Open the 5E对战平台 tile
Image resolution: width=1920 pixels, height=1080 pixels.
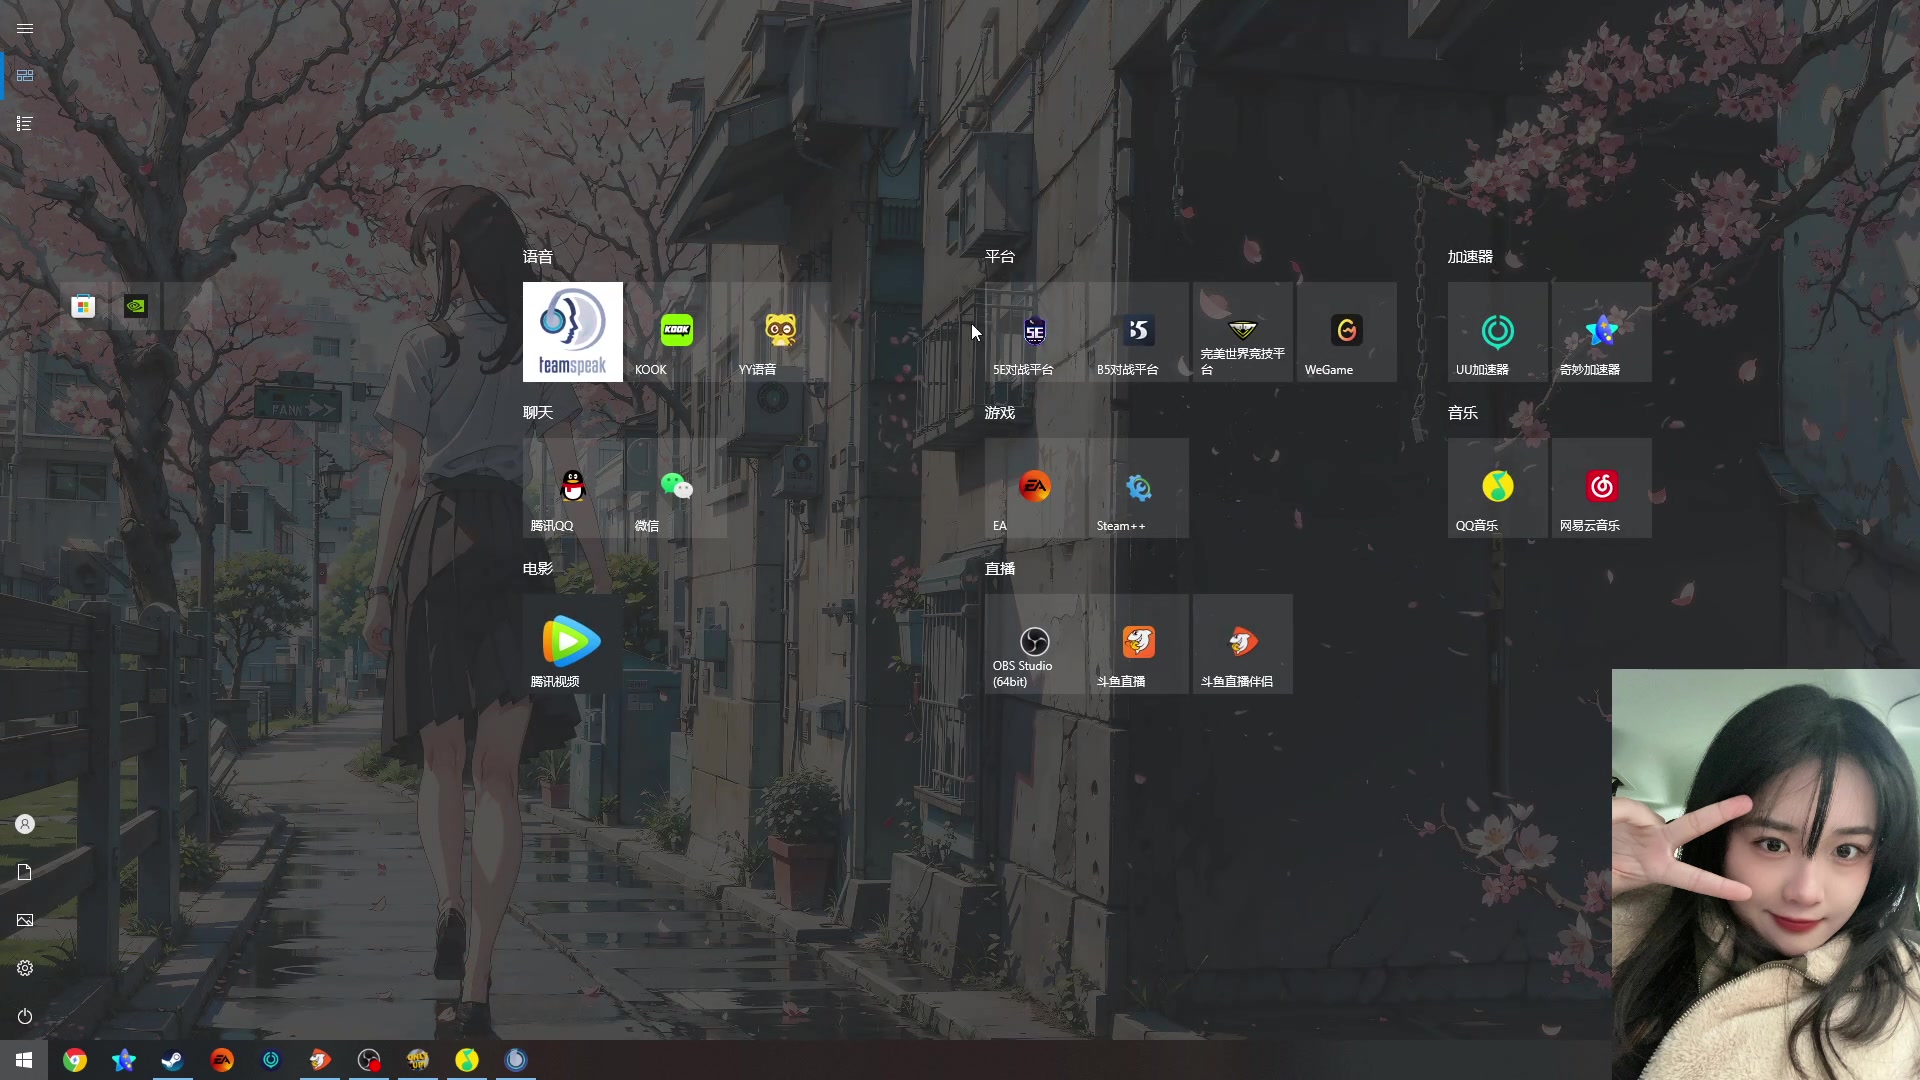1035,332
